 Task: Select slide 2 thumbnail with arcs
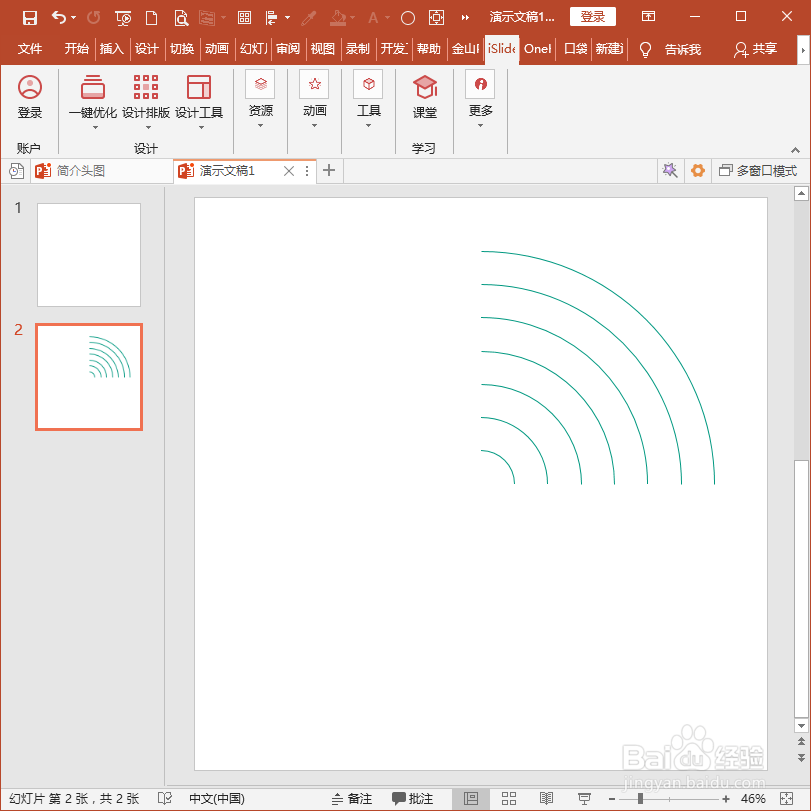click(89, 377)
